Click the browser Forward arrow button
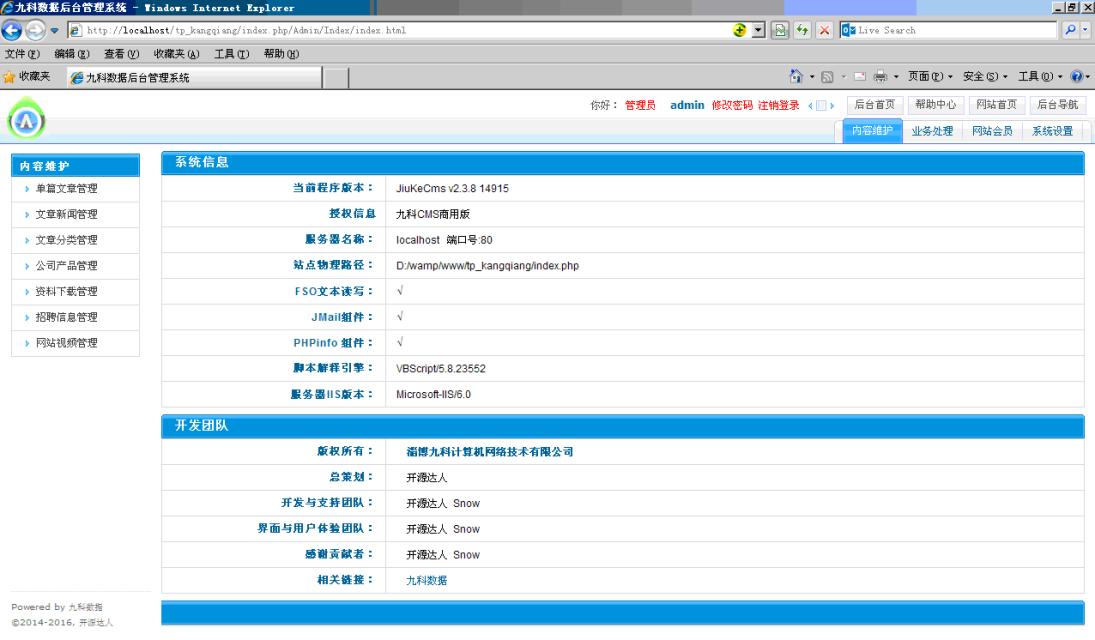 (x=35, y=30)
